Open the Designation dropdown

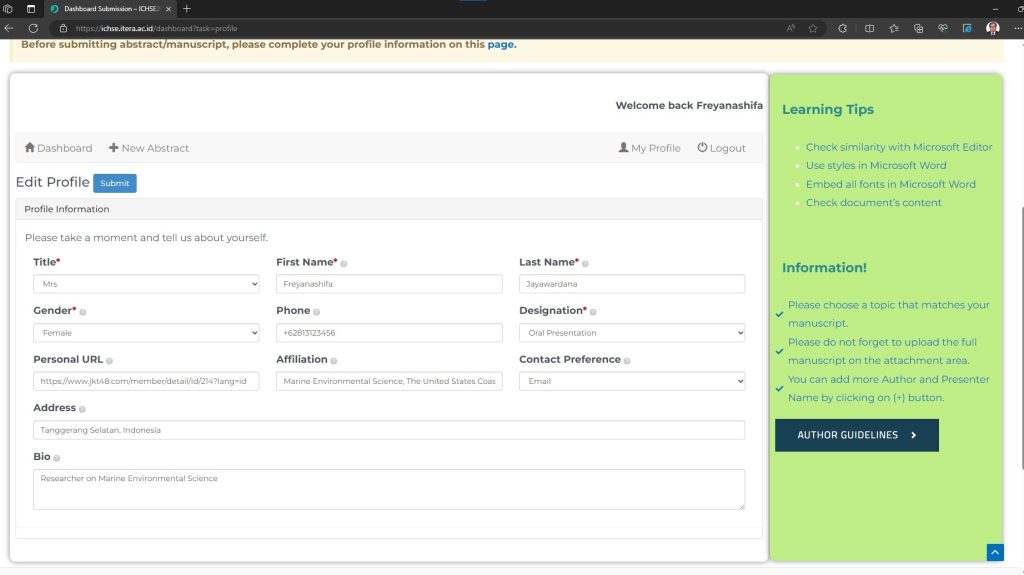pos(632,333)
